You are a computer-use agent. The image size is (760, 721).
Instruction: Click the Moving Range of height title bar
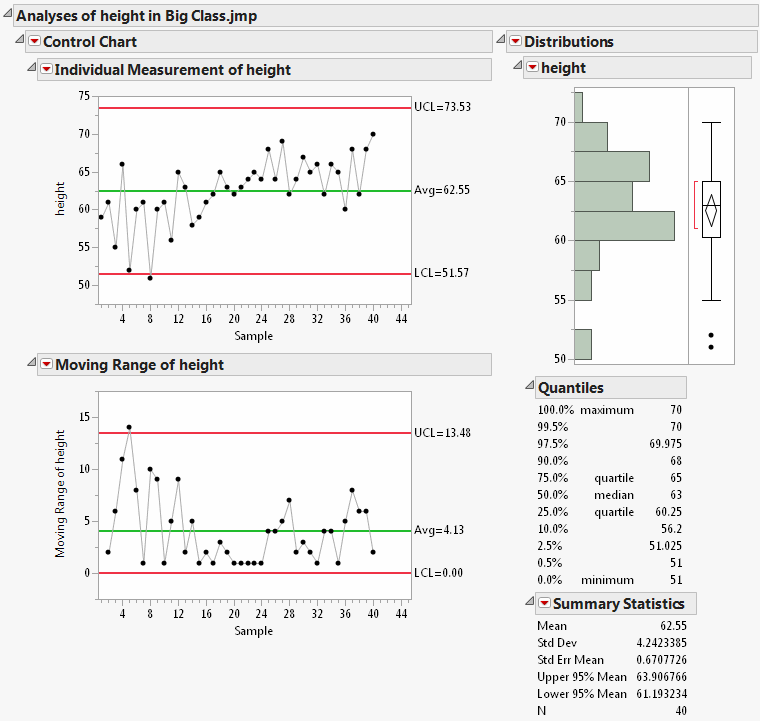tap(140, 365)
